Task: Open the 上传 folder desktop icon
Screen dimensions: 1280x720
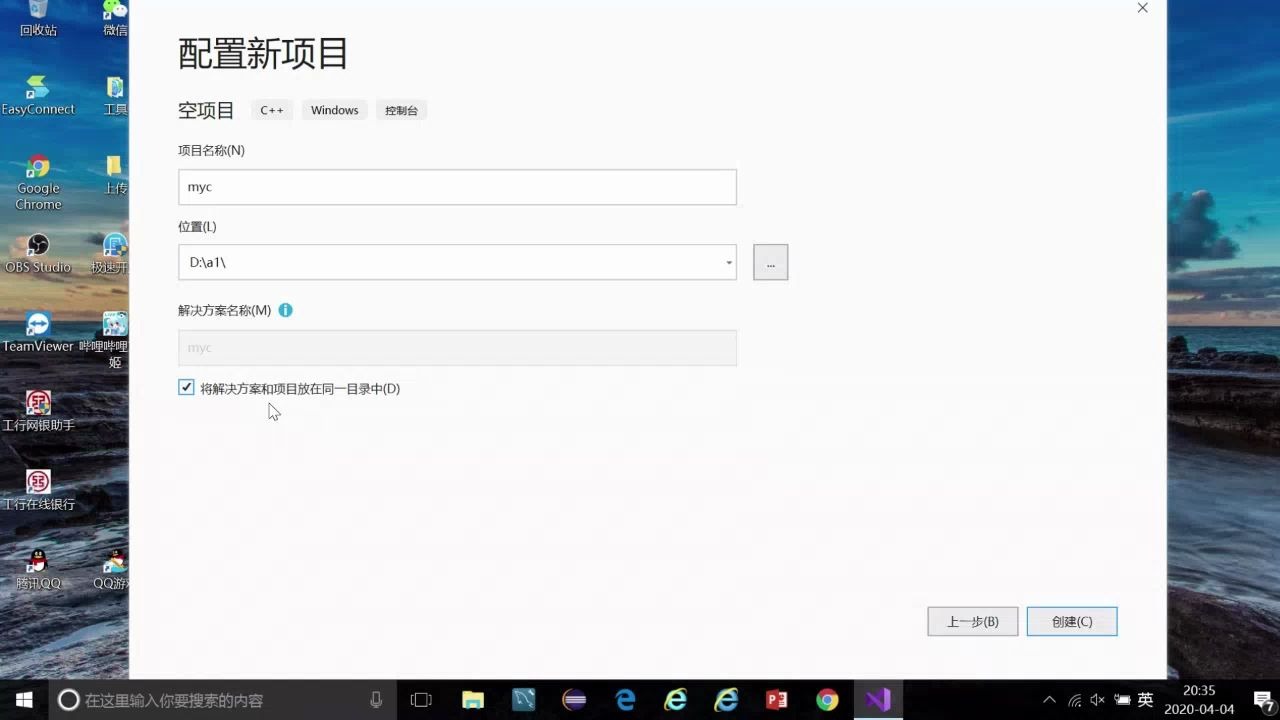Action: click(x=115, y=174)
